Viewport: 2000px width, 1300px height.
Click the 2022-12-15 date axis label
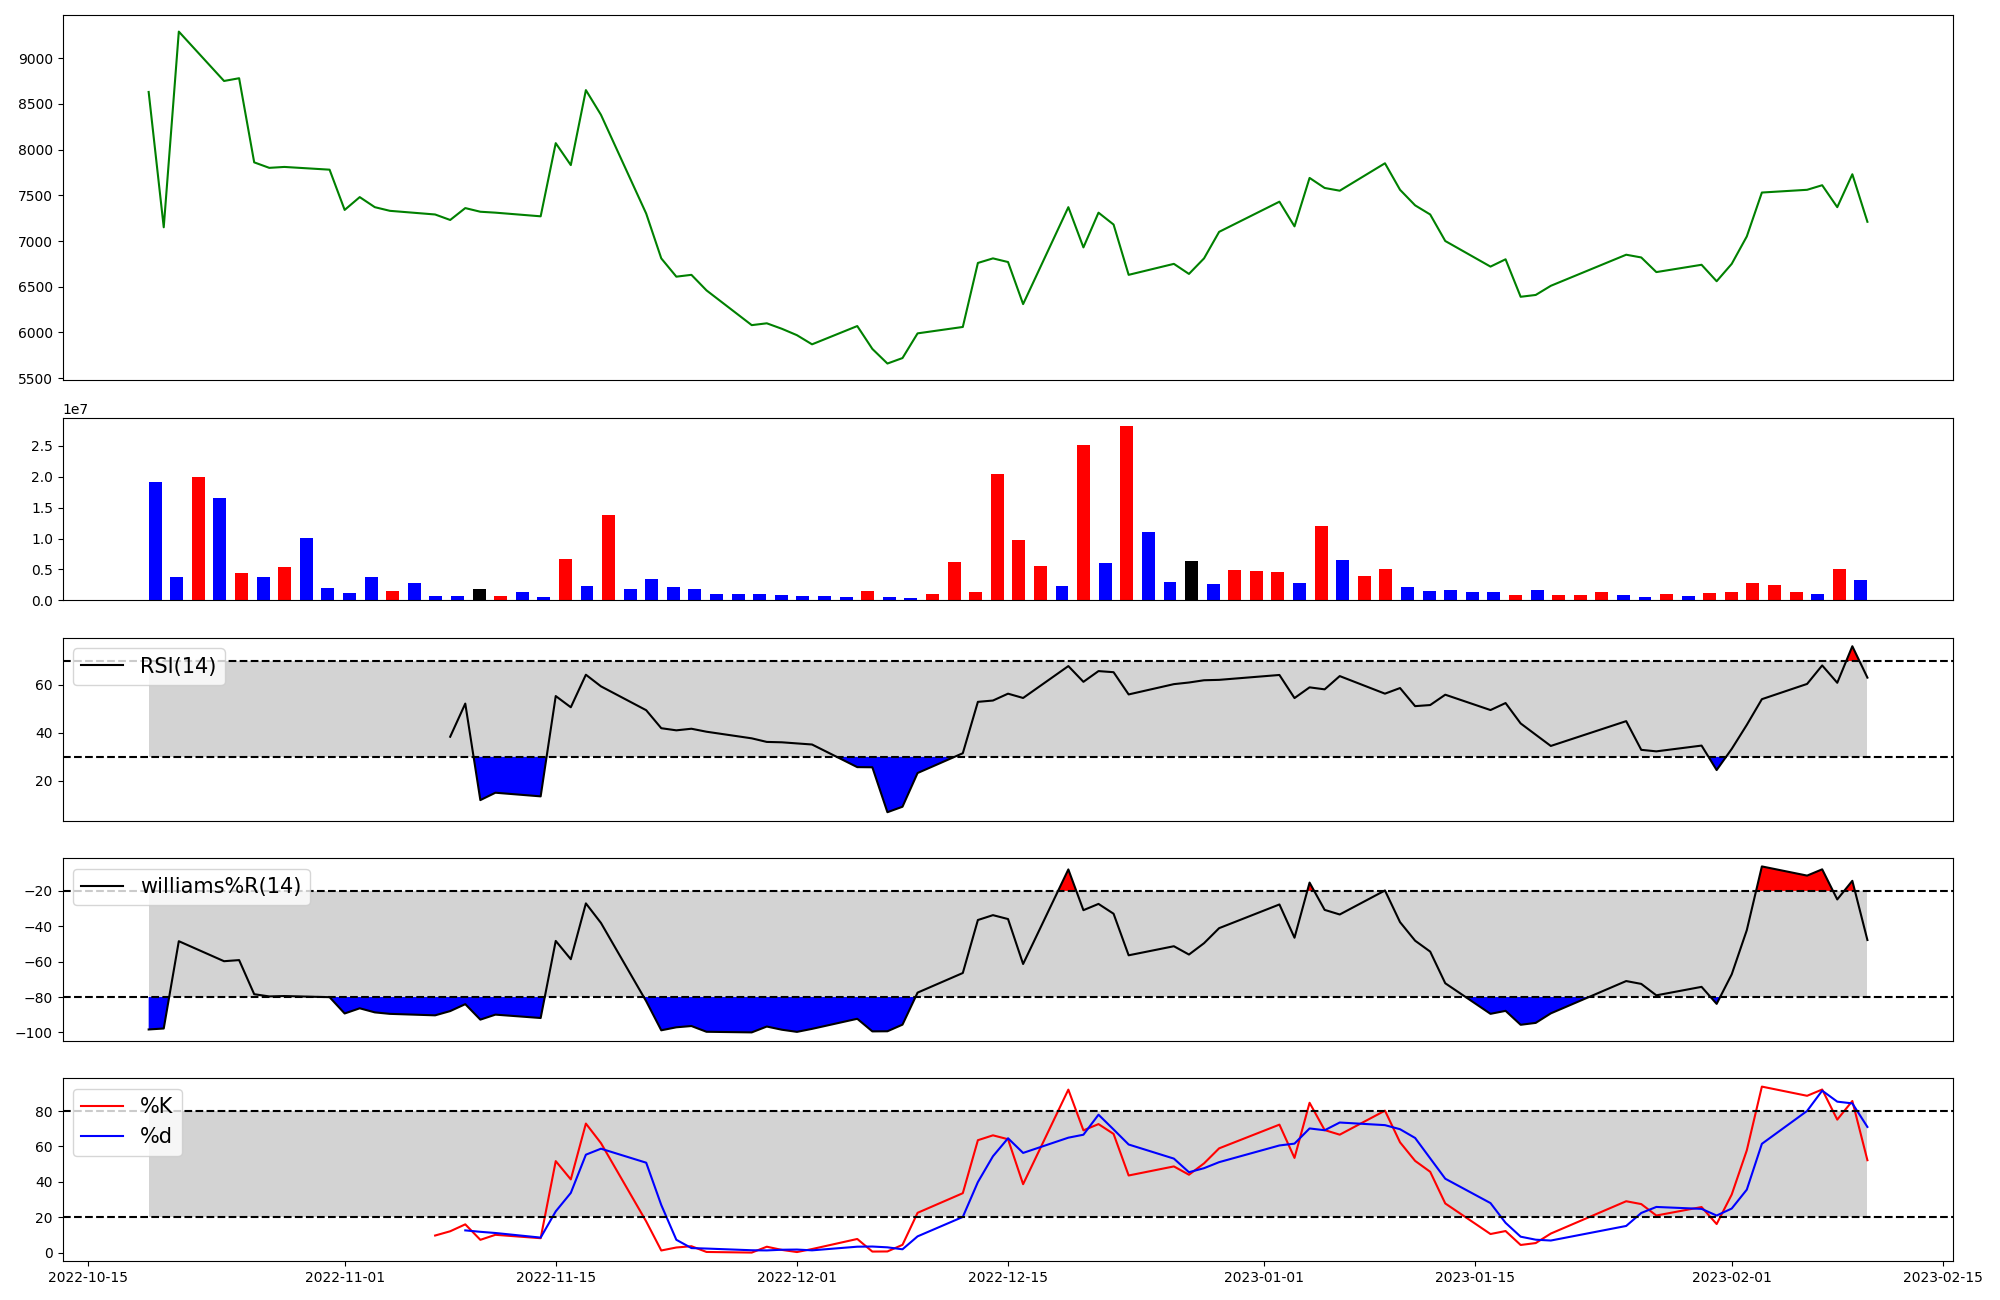tap(1008, 1277)
